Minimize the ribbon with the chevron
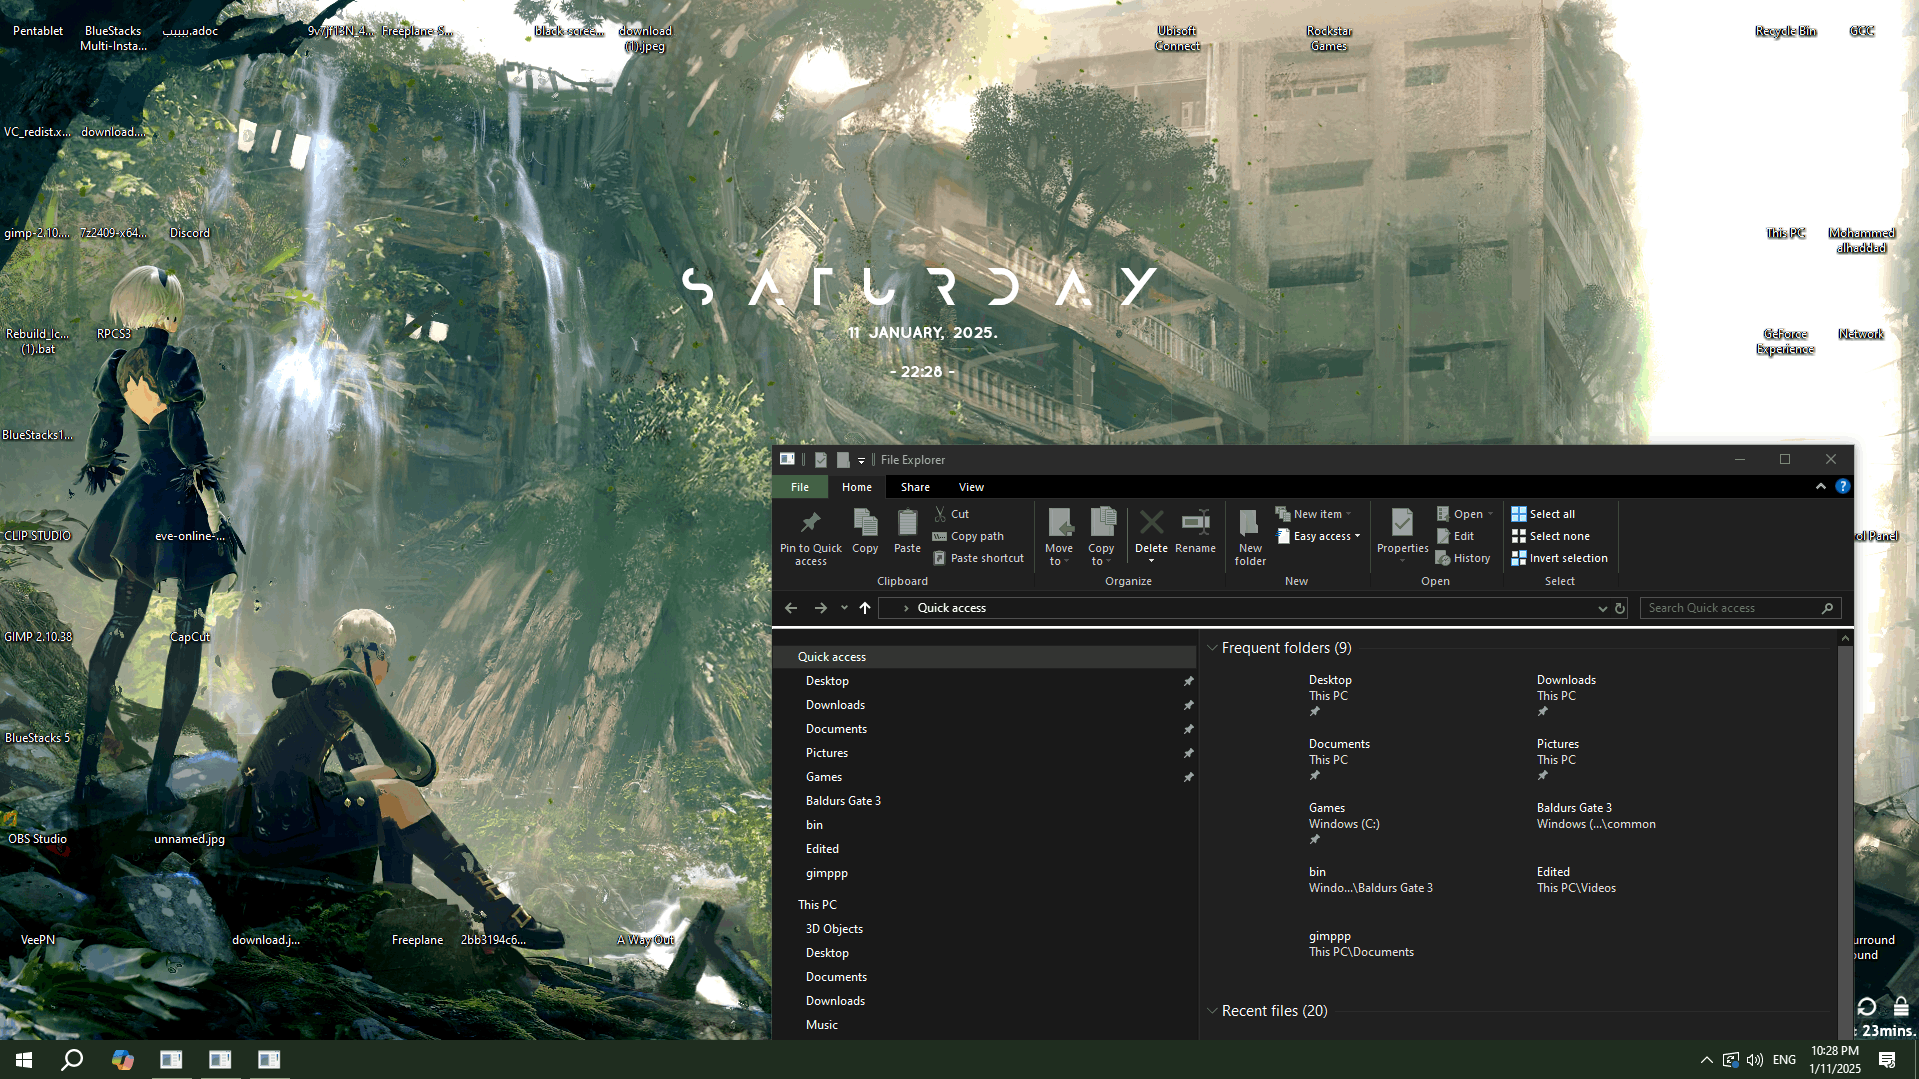 pos(1820,487)
